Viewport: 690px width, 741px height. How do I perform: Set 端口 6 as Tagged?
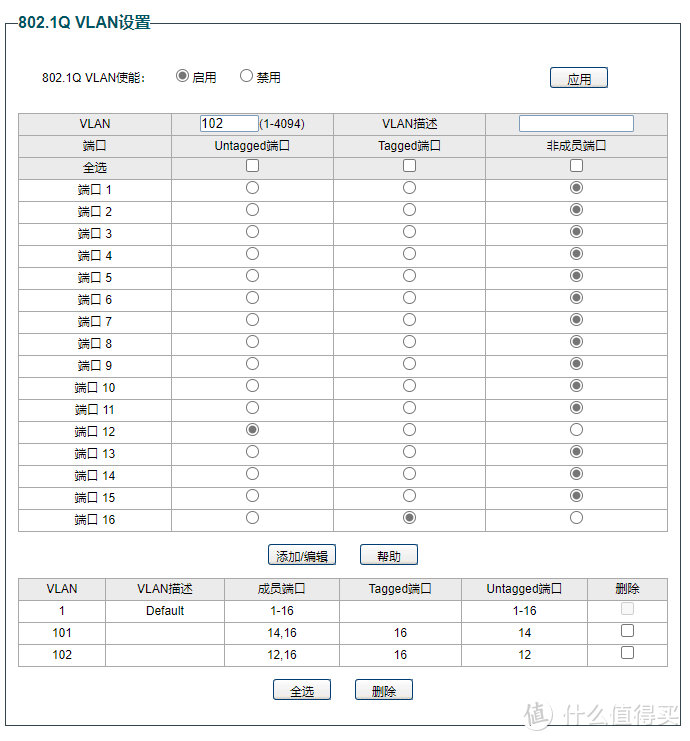pos(409,298)
